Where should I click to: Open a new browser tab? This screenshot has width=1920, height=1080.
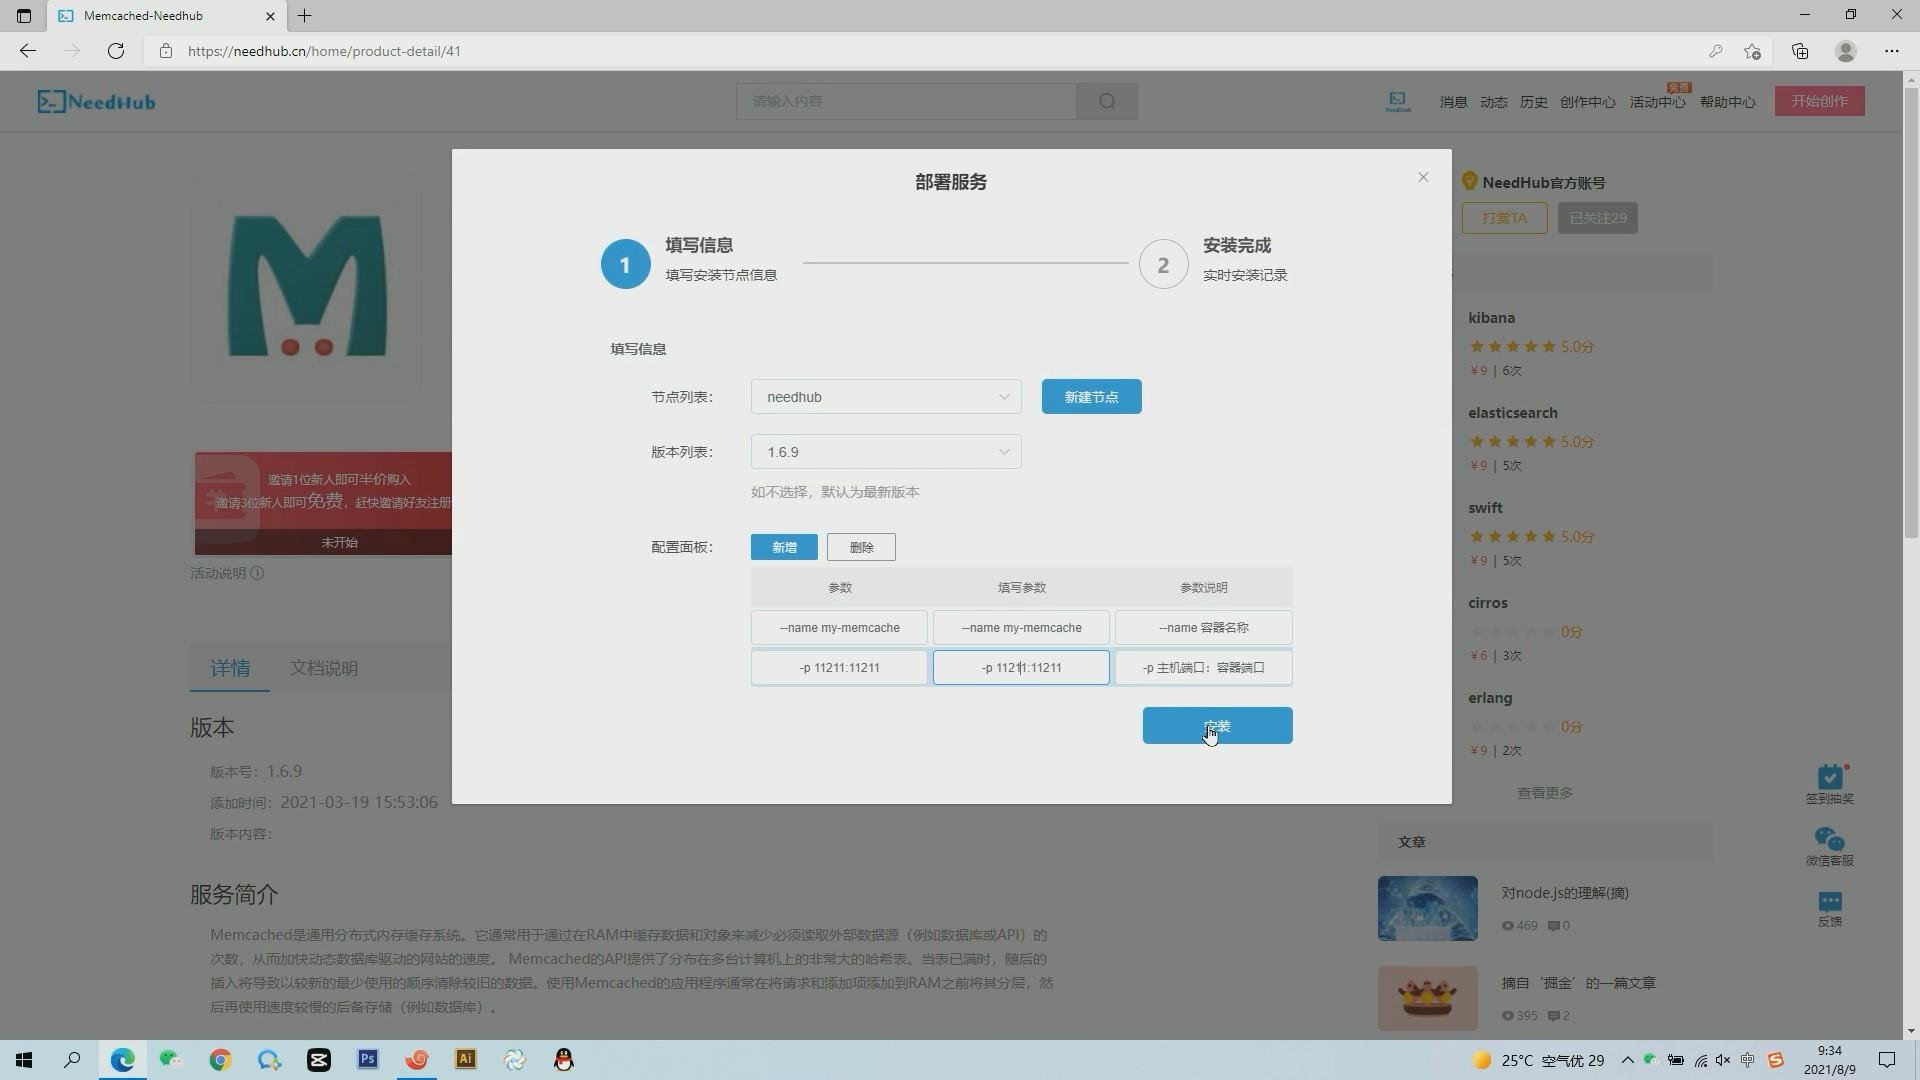tap(305, 16)
